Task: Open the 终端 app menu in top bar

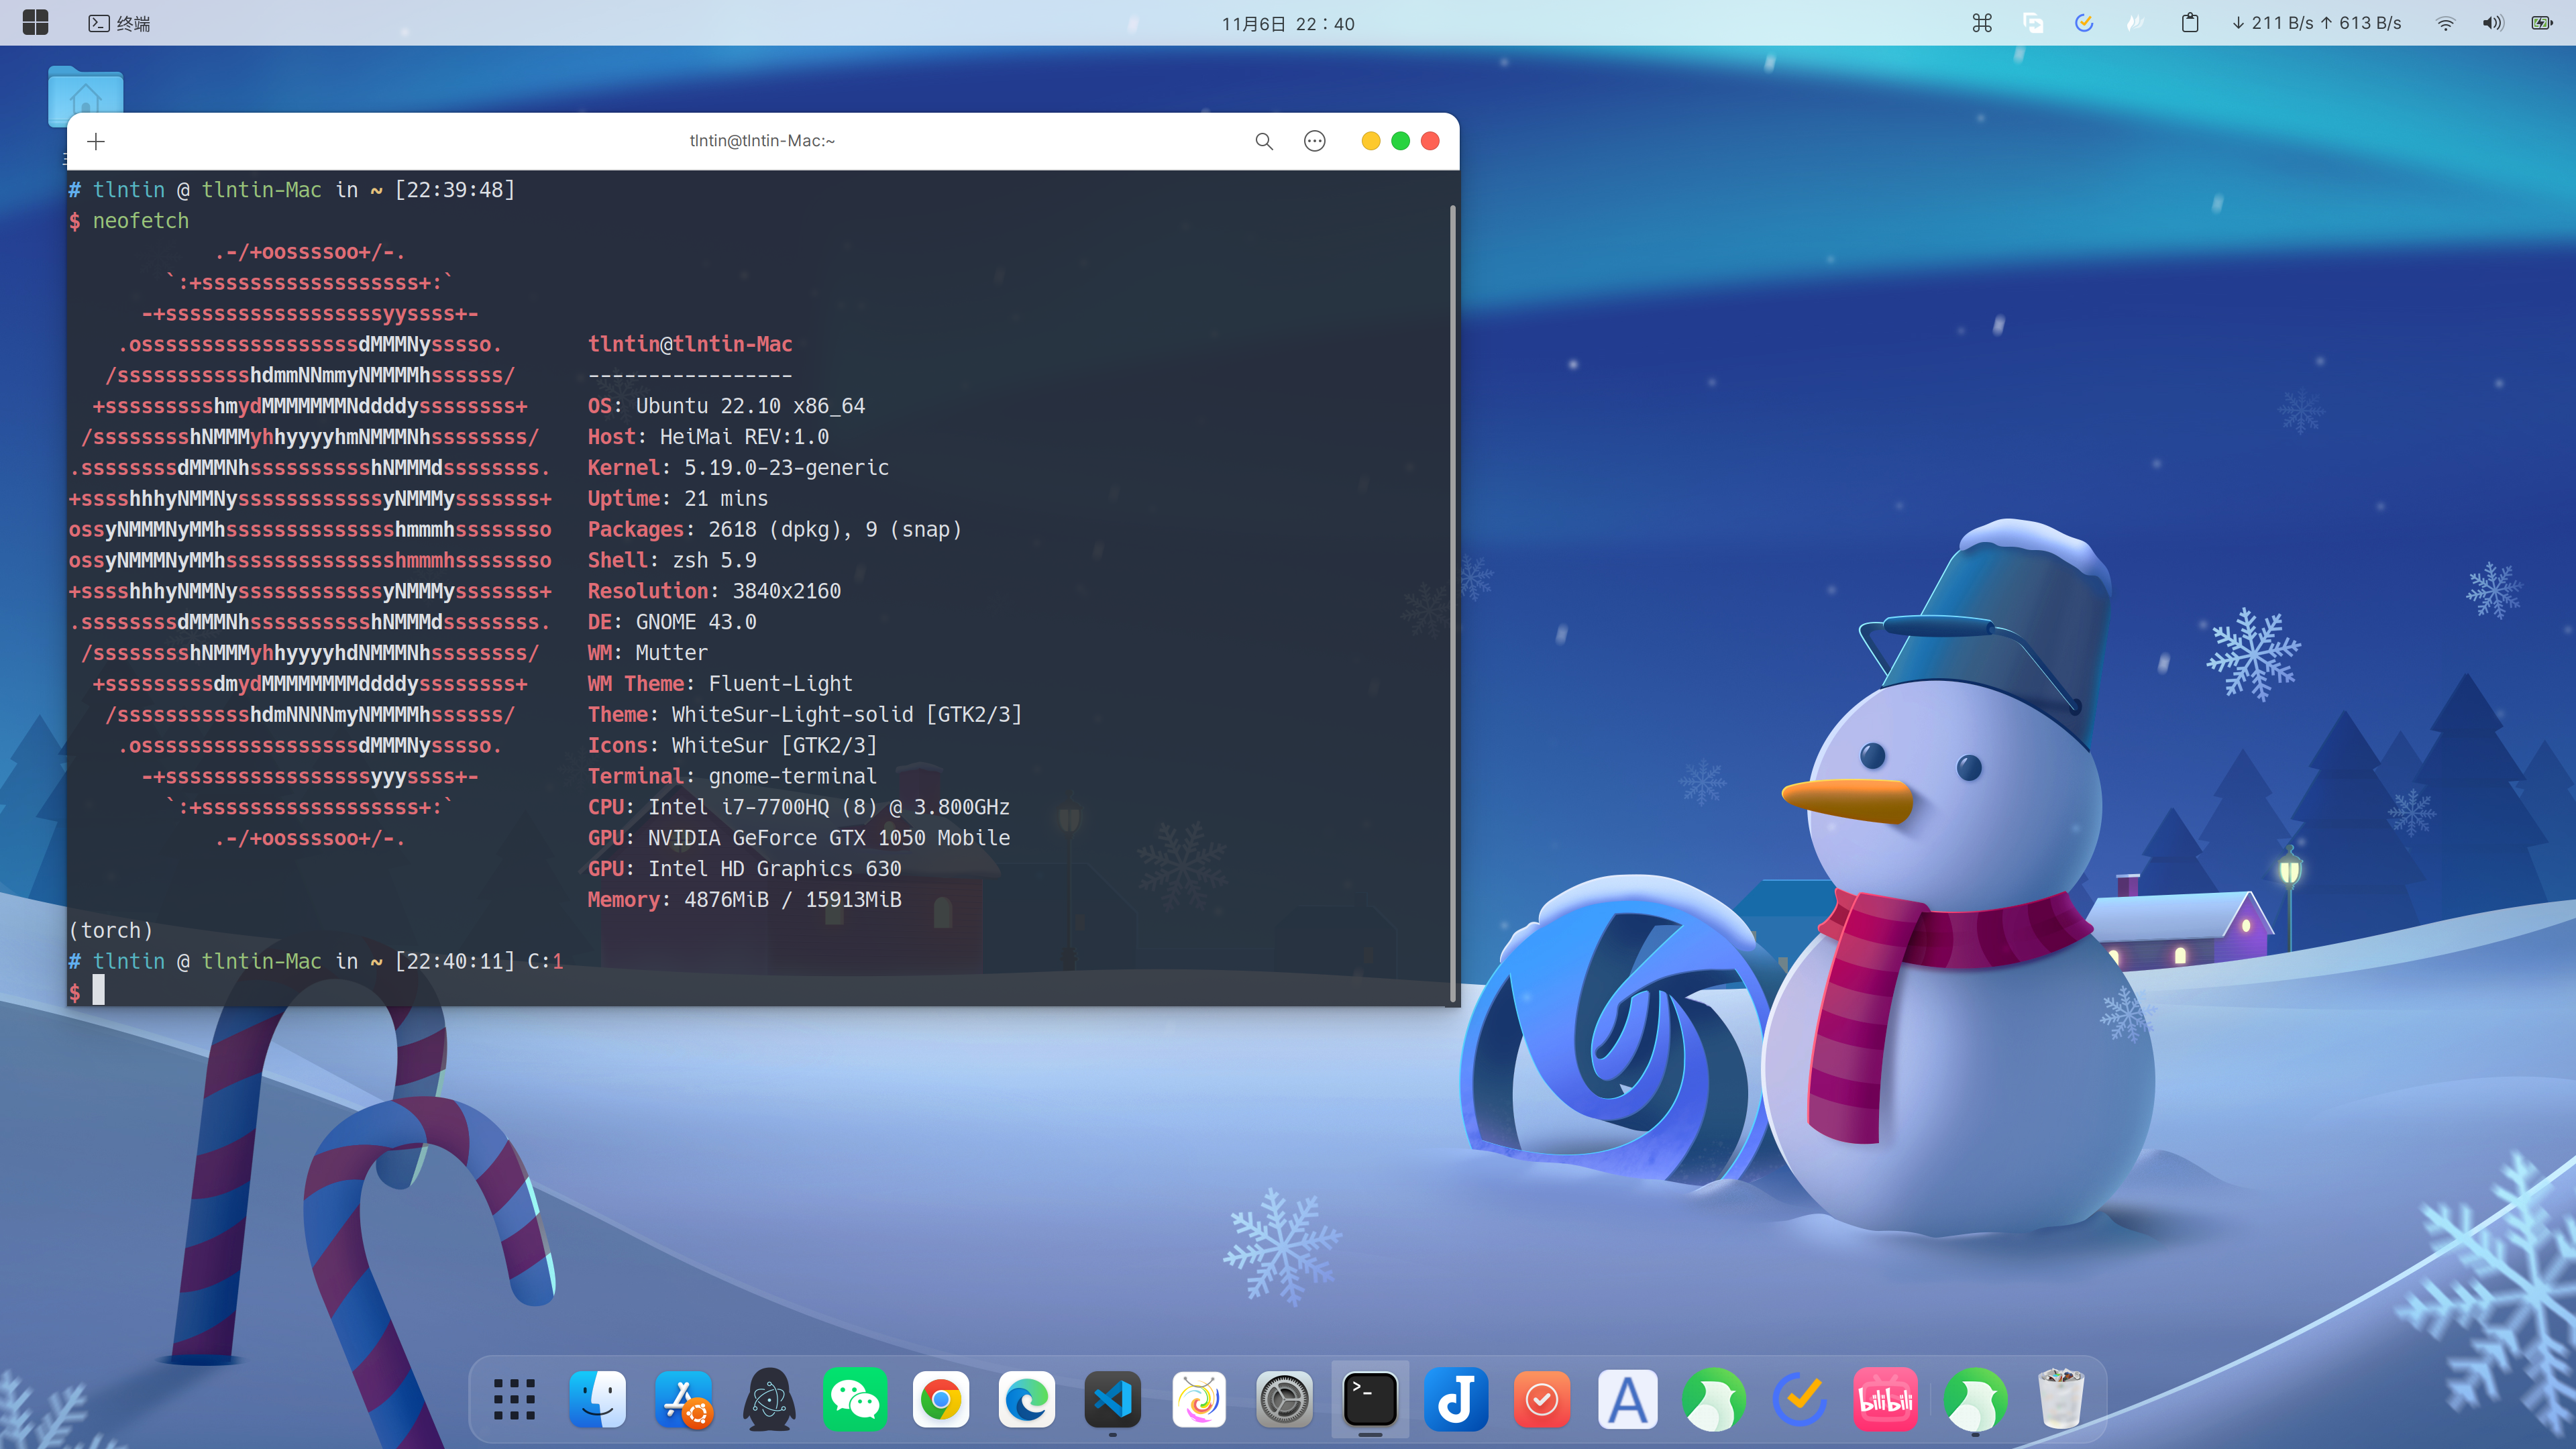Action: click(120, 23)
